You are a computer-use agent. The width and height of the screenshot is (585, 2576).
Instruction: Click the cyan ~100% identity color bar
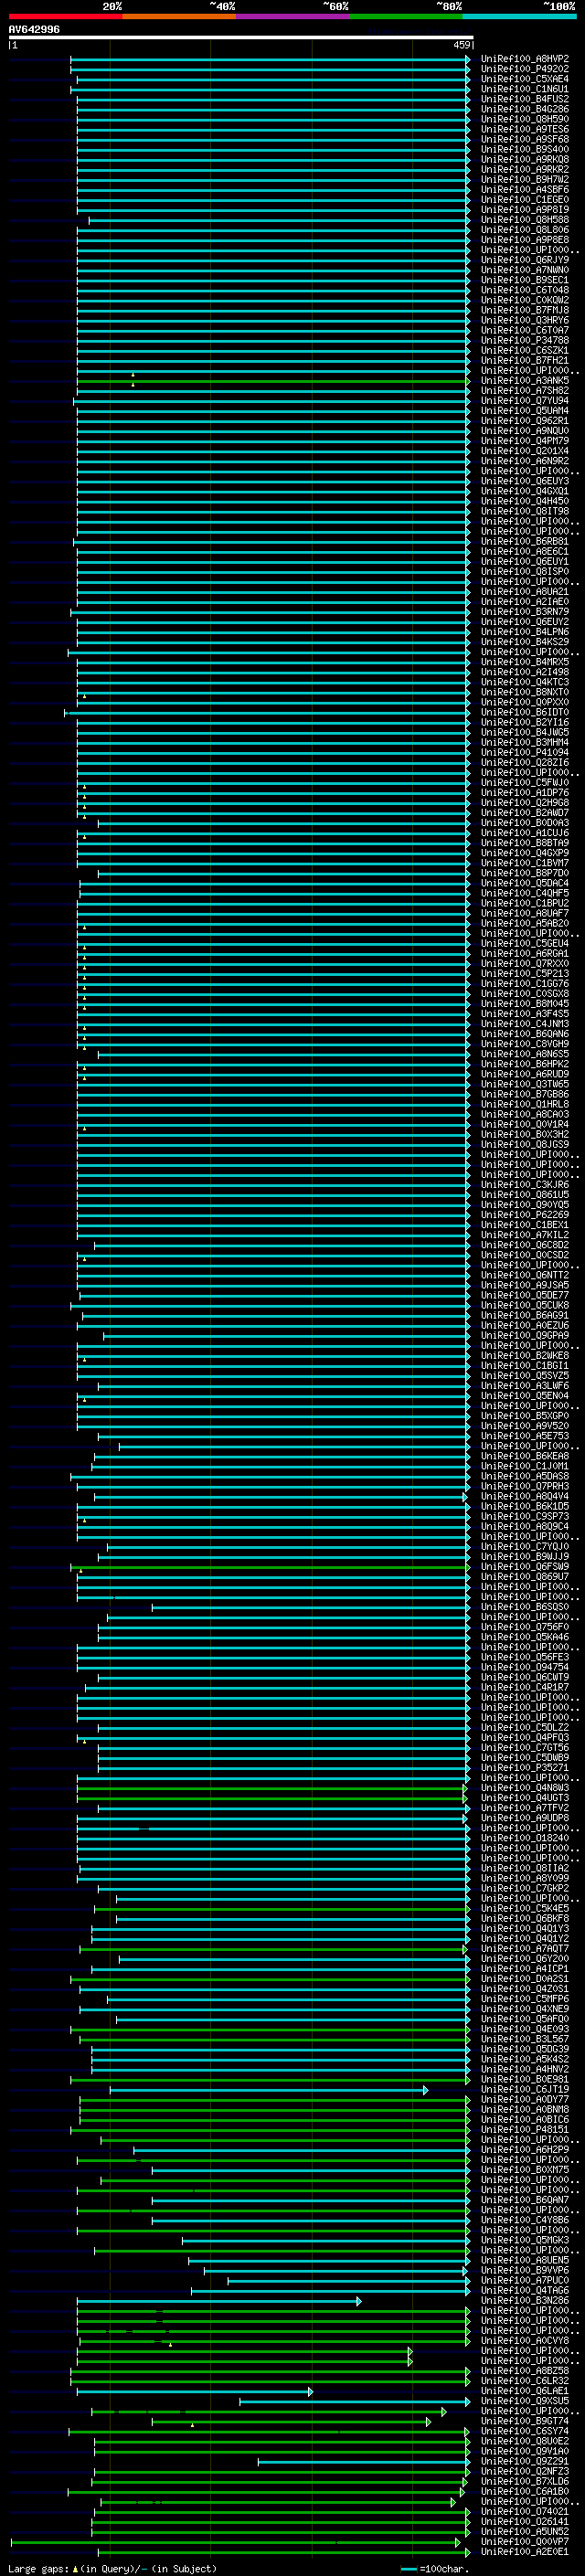coord(519,16)
